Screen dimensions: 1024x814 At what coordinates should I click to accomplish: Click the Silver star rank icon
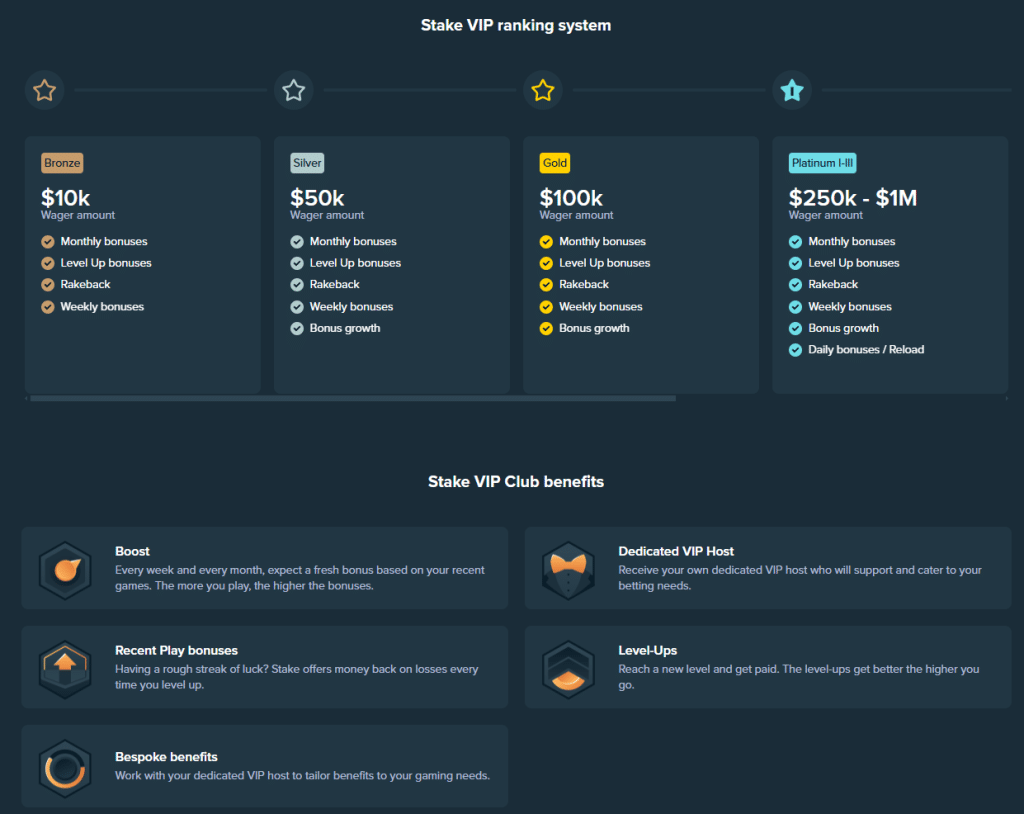(x=294, y=90)
